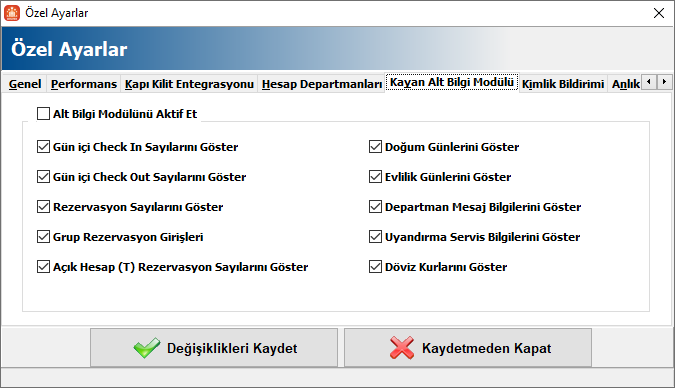Open the Genel tab
The width and height of the screenshot is (675, 388).
25,84
